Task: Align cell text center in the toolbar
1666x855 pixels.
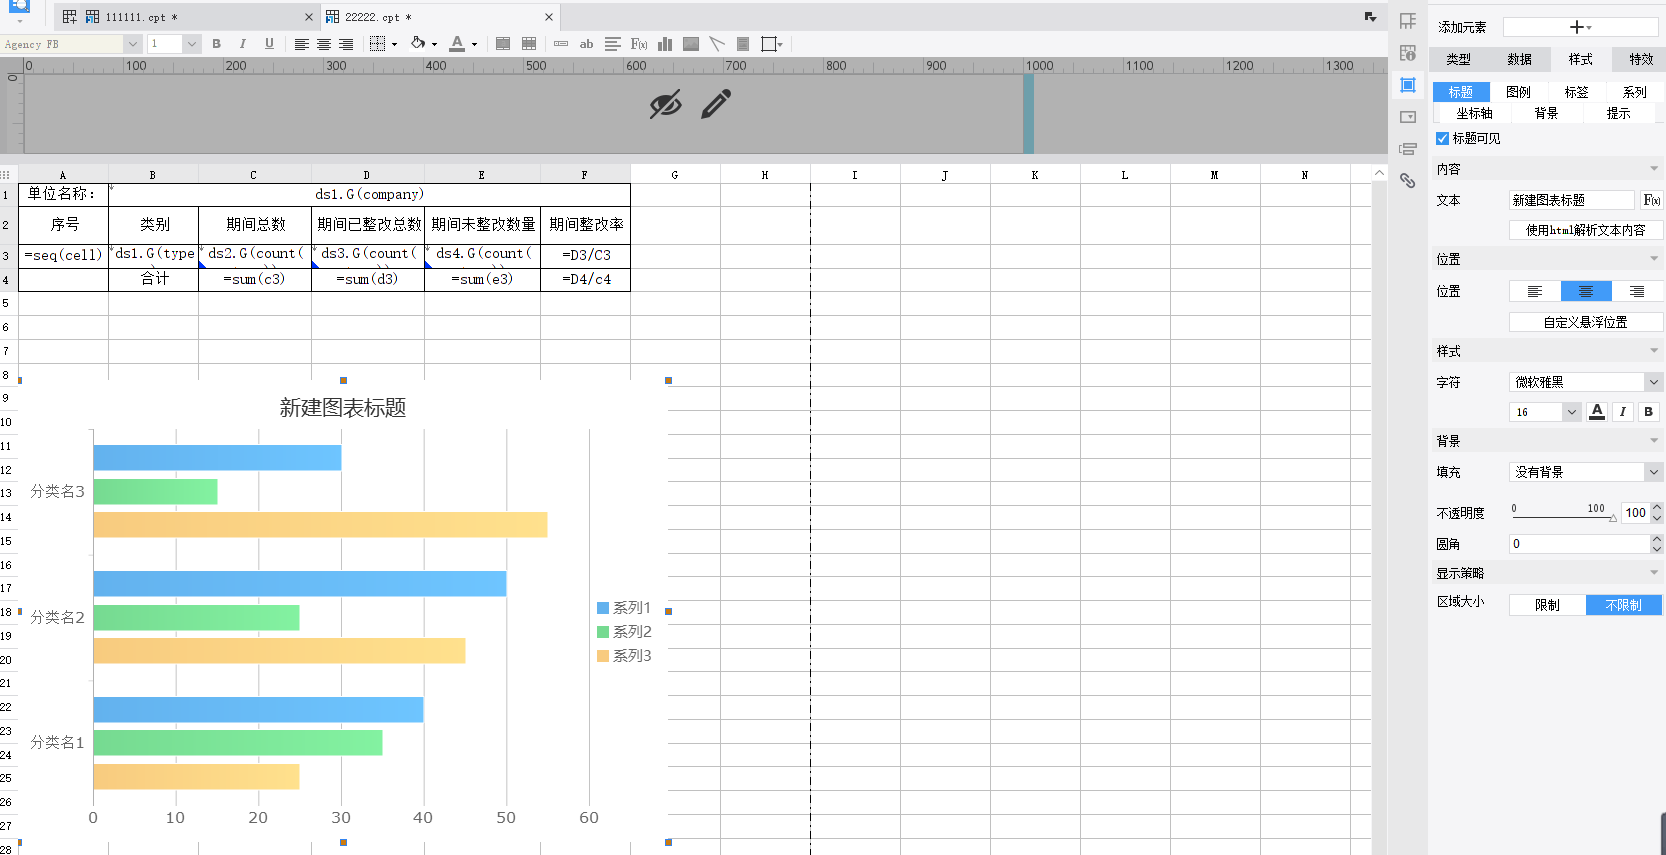Action: tap(324, 44)
